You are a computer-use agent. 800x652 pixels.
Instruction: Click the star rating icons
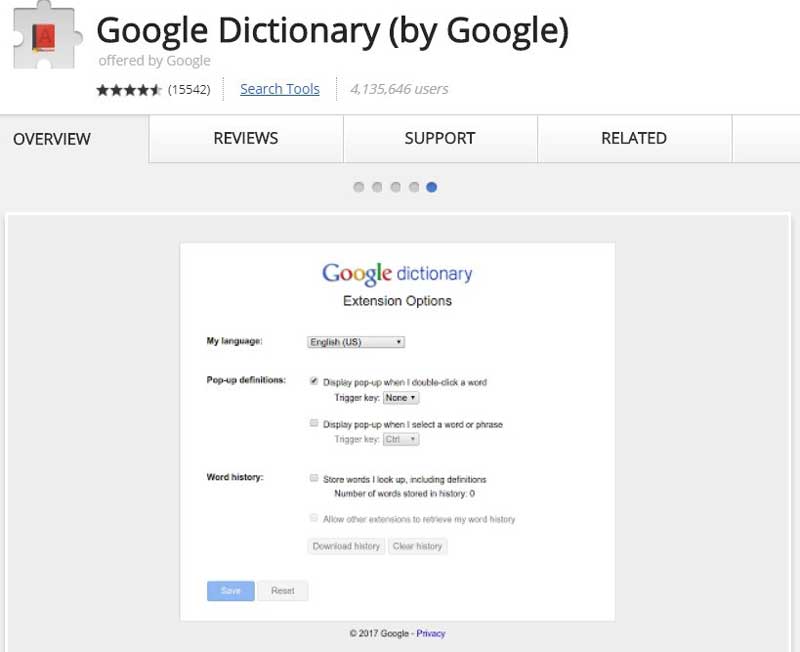pos(129,90)
